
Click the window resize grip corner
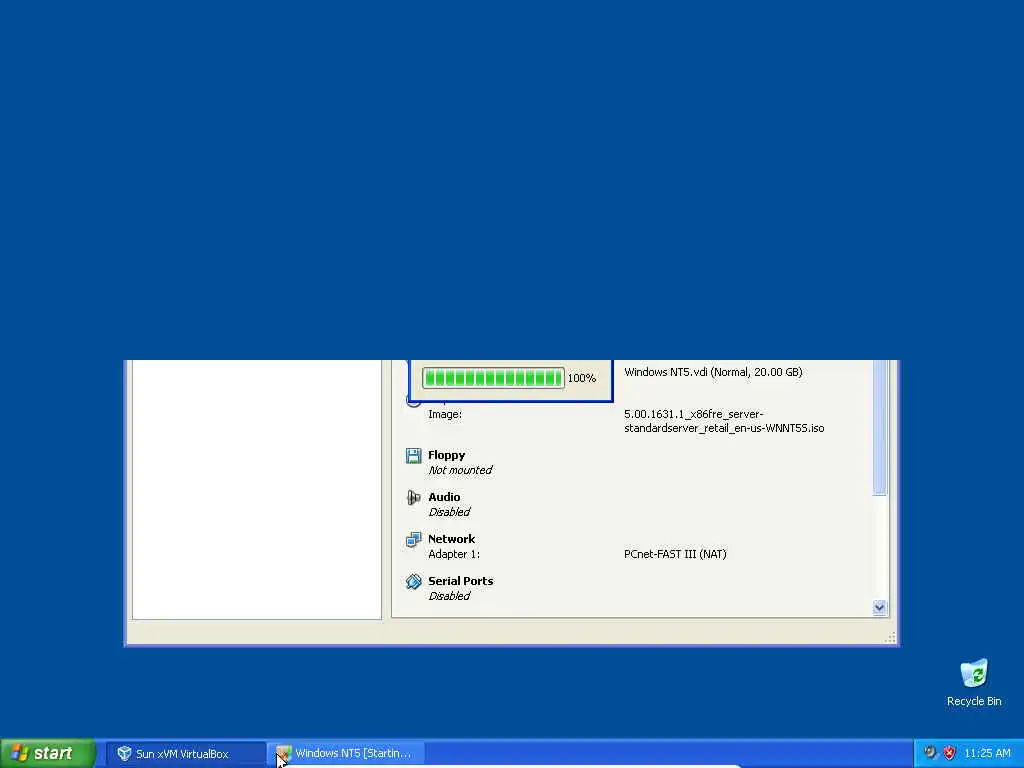[x=890, y=638]
